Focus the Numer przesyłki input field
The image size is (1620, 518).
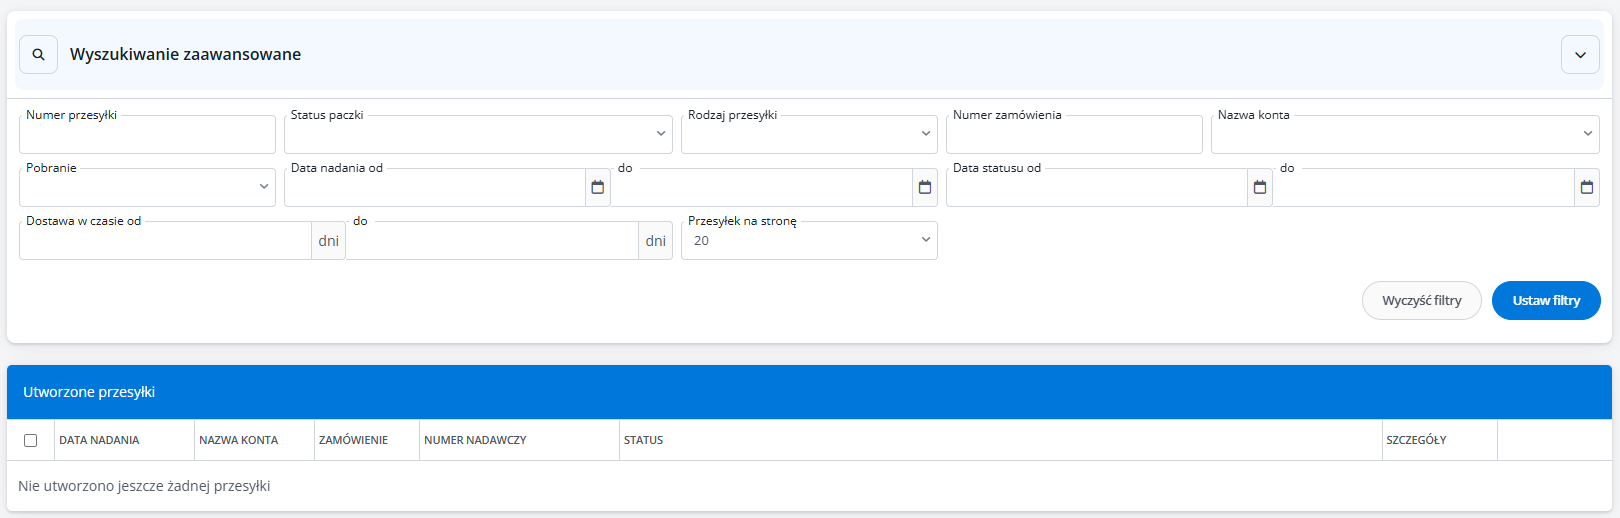[x=147, y=136]
